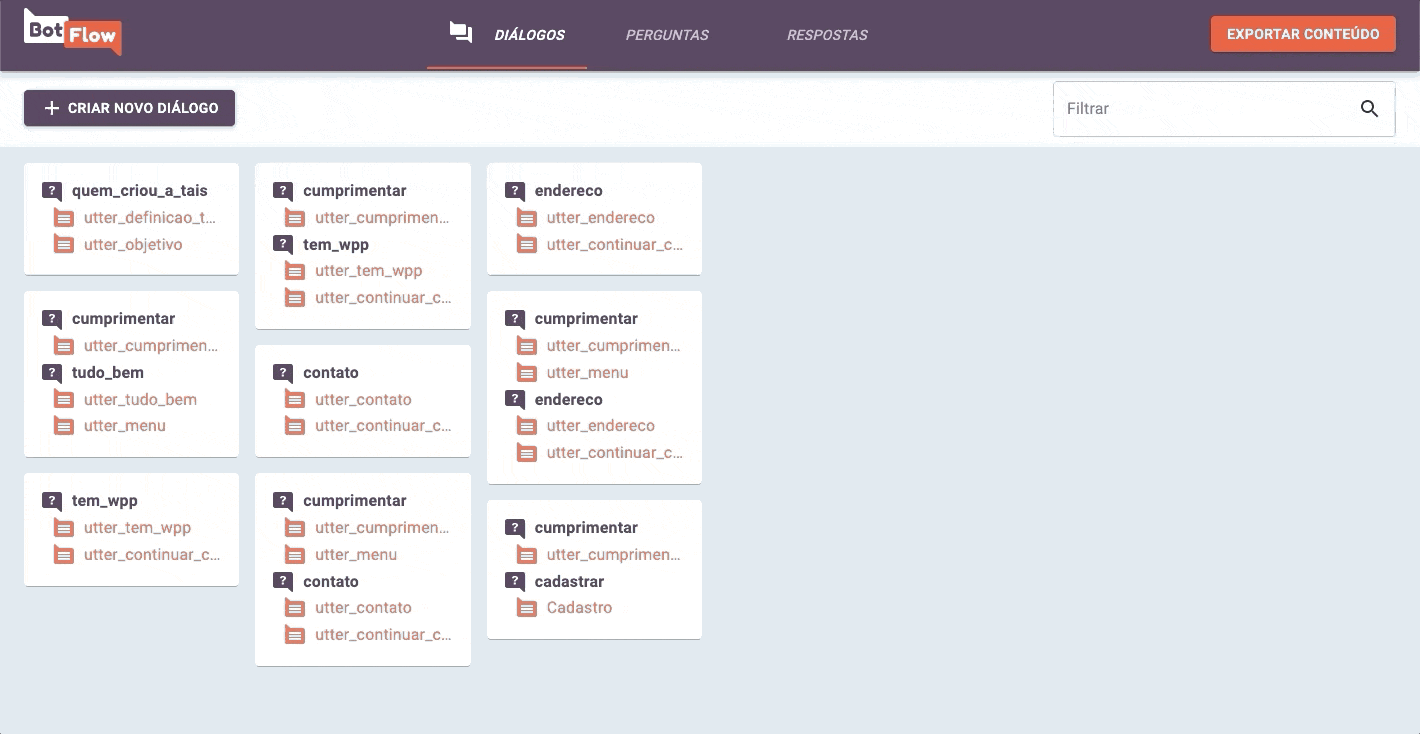Click the plus icon on Criar Novo Diálogo
This screenshot has width=1420, height=734.
(52, 108)
